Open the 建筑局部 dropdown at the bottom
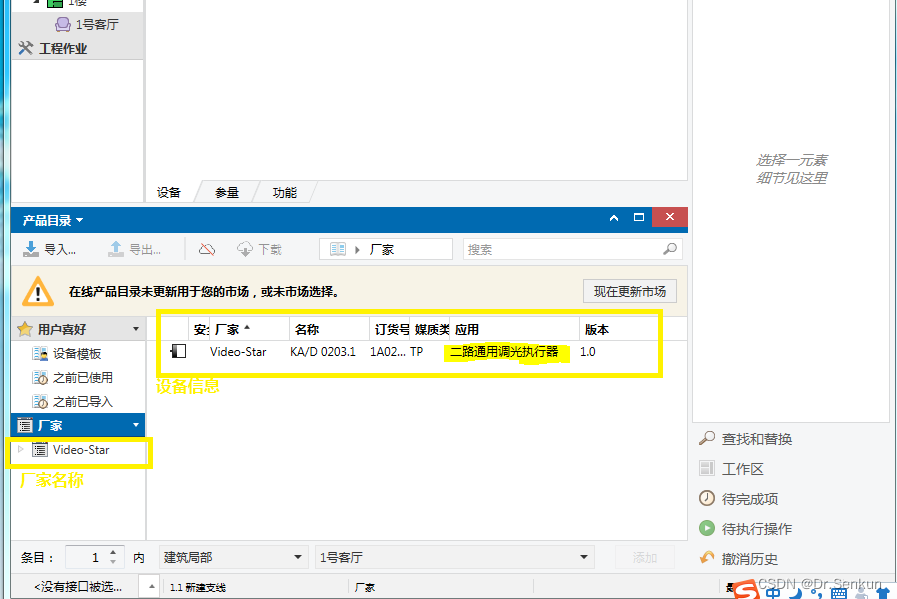The width and height of the screenshot is (897, 599). [296, 557]
